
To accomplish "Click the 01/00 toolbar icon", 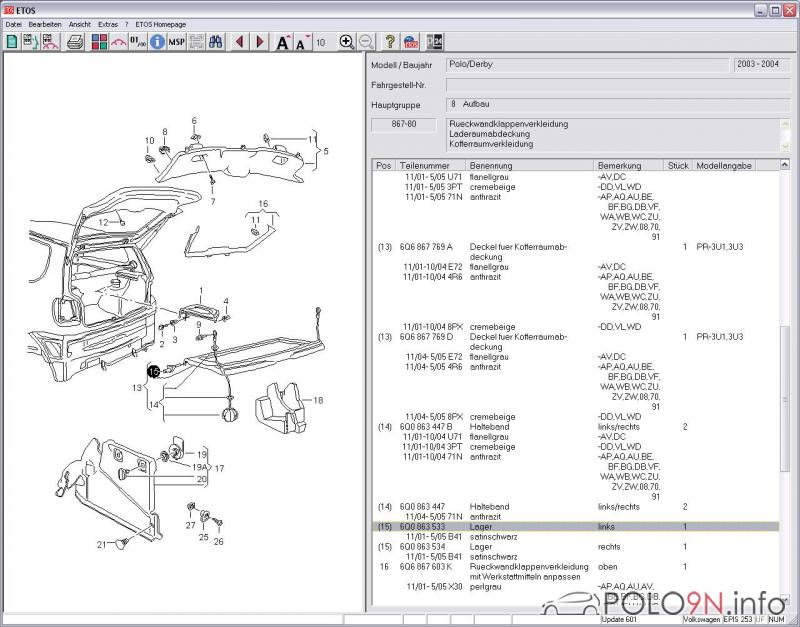I will (x=138, y=42).
